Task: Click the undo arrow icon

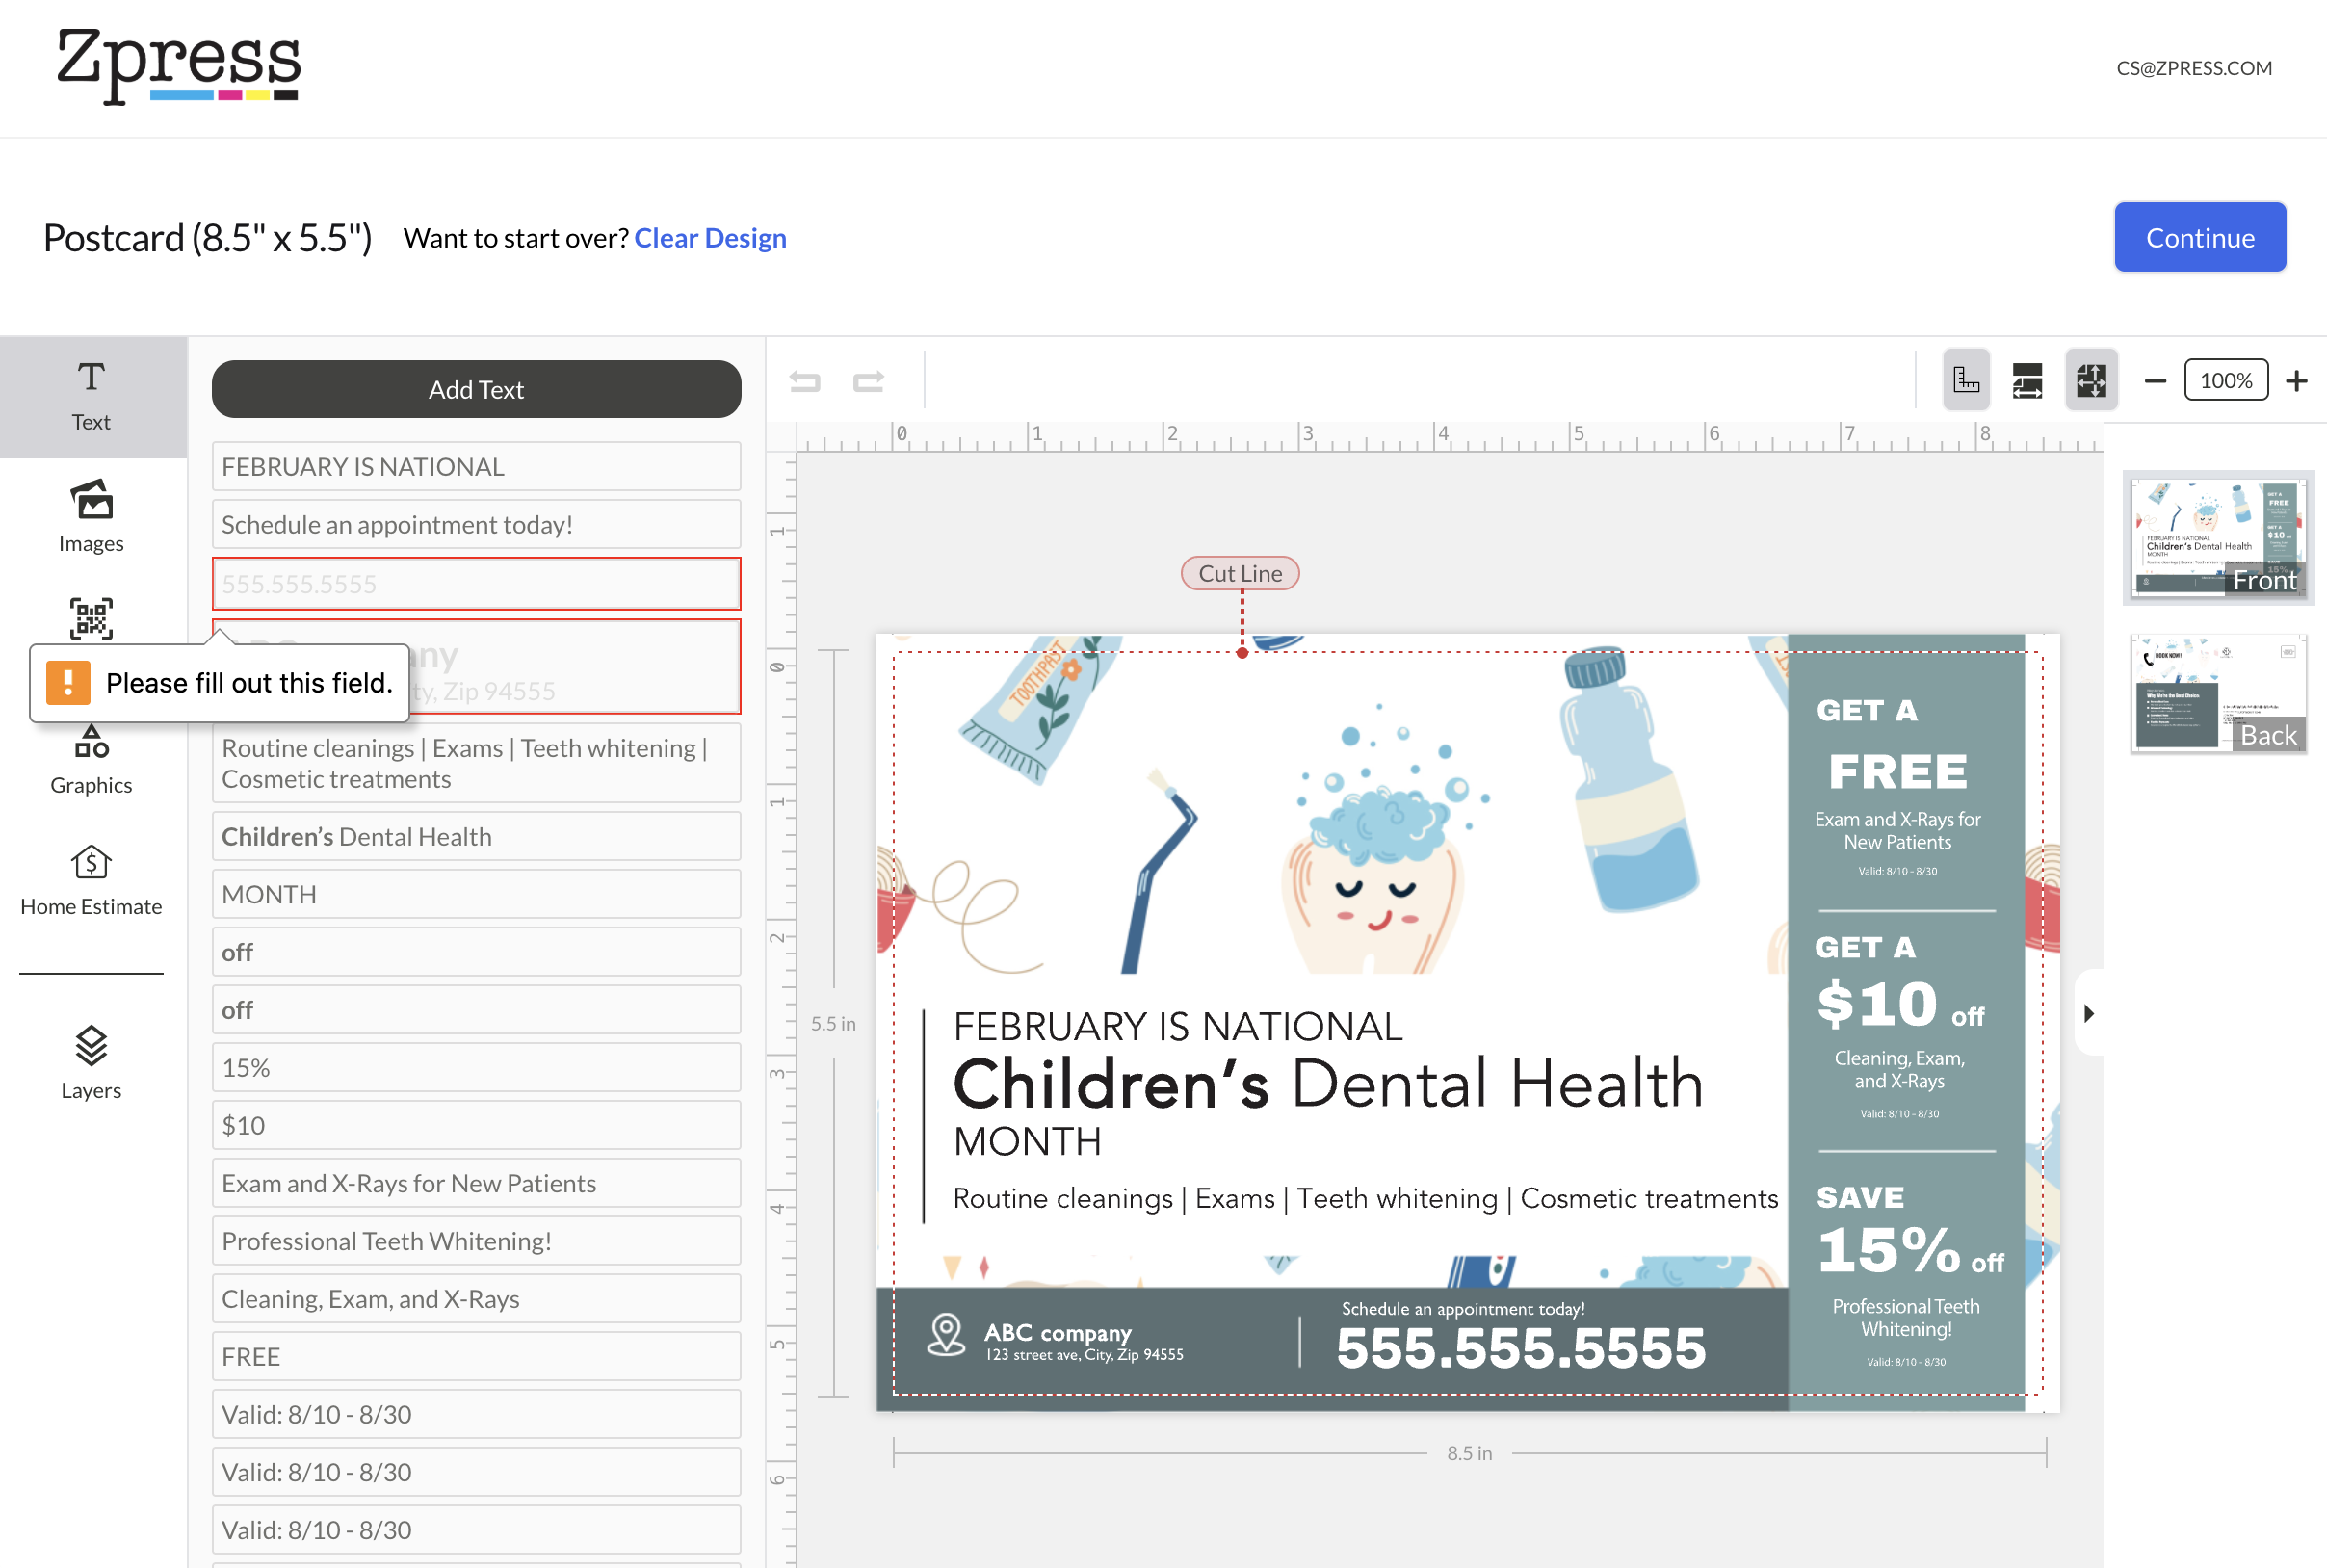Action: point(805,381)
